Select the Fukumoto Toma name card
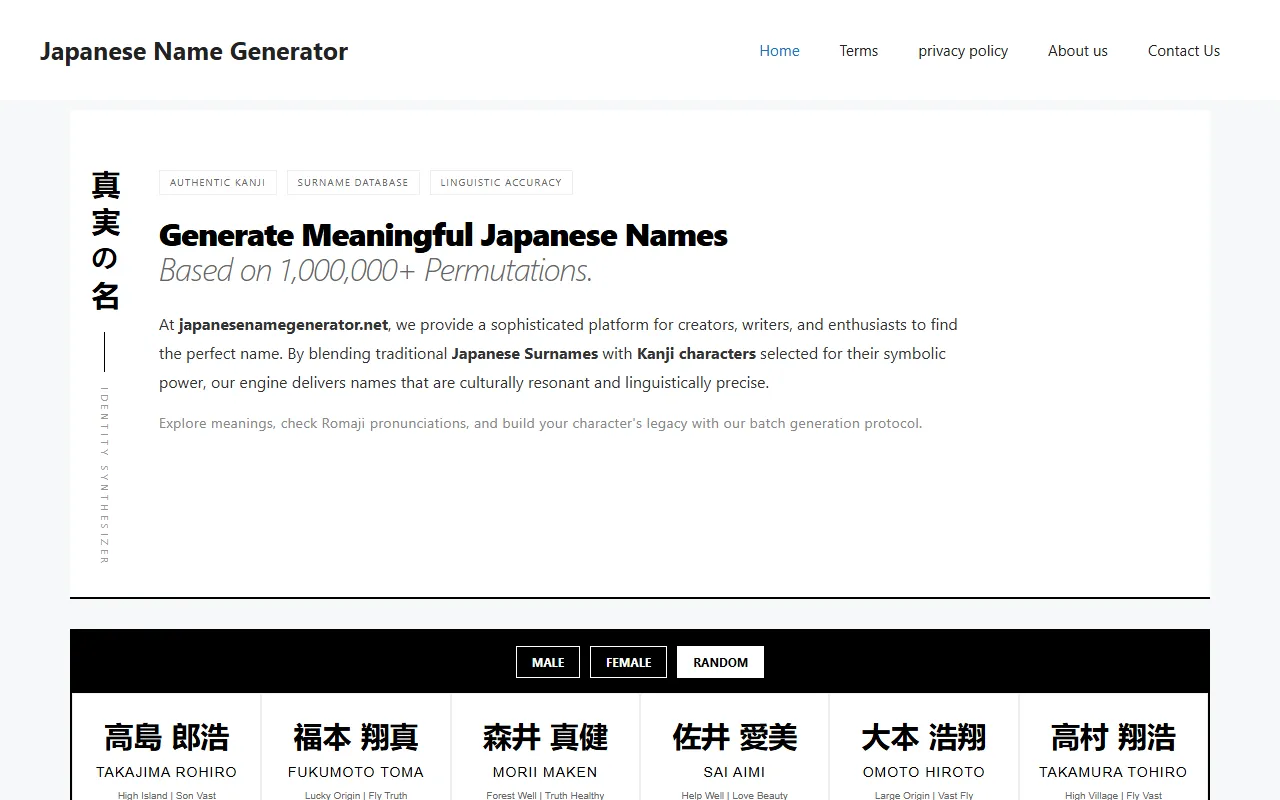The height and width of the screenshot is (800, 1280). pos(356,750)
